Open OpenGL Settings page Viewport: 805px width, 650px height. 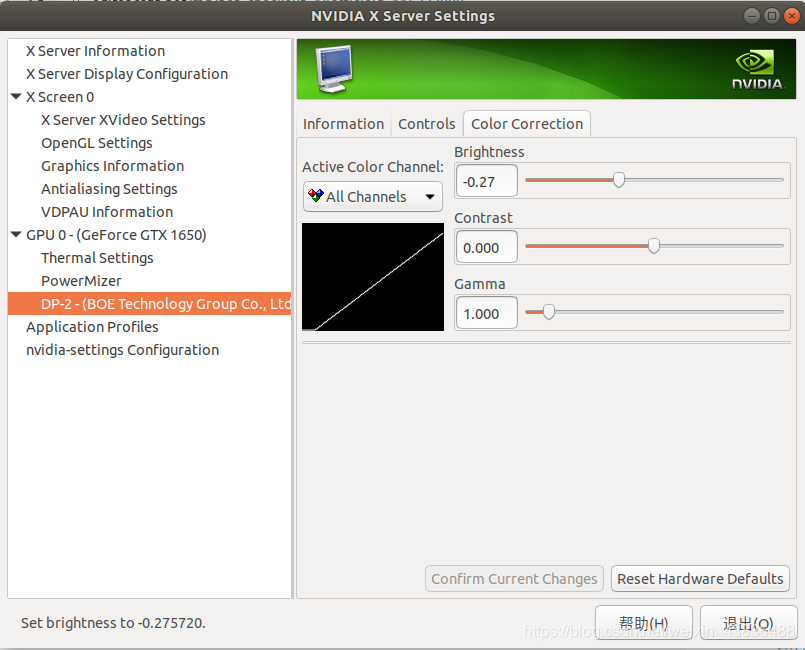[x=97, y=143]
